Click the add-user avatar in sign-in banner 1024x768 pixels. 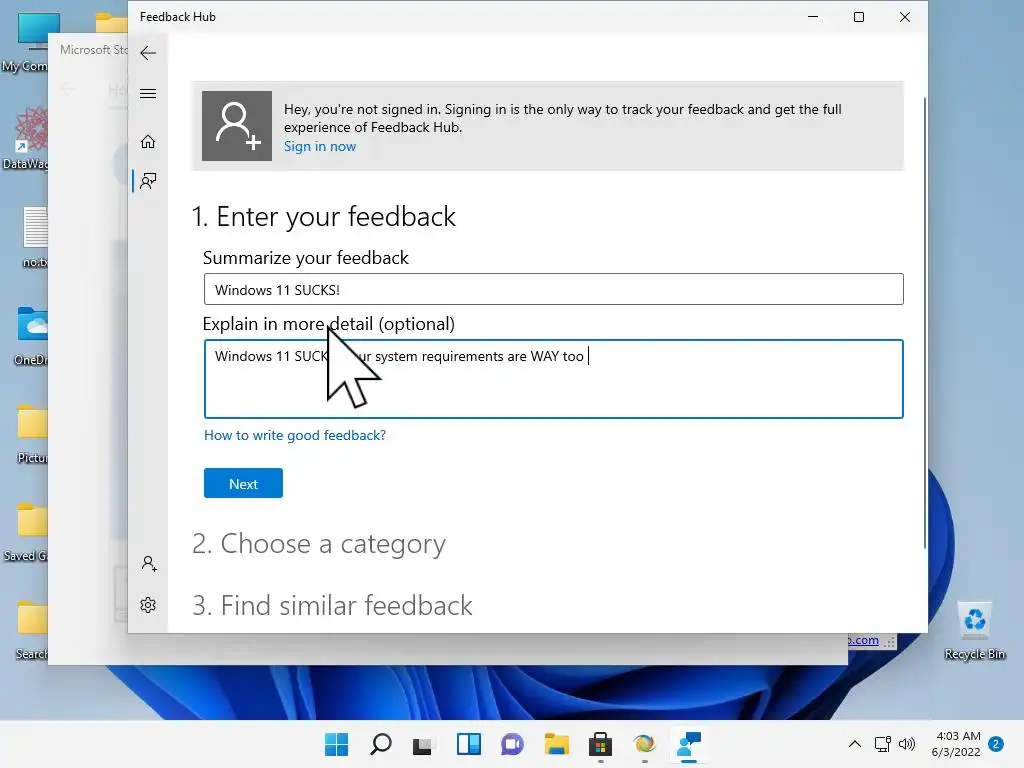237,126
